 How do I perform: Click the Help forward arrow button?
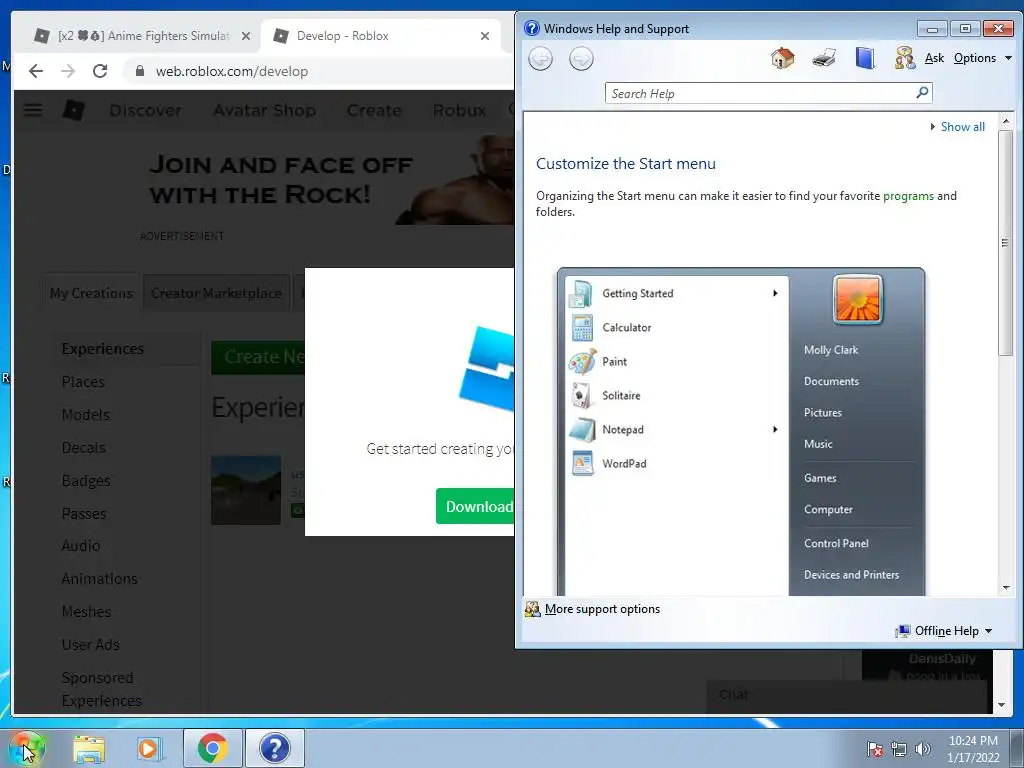tap(581, 59)
